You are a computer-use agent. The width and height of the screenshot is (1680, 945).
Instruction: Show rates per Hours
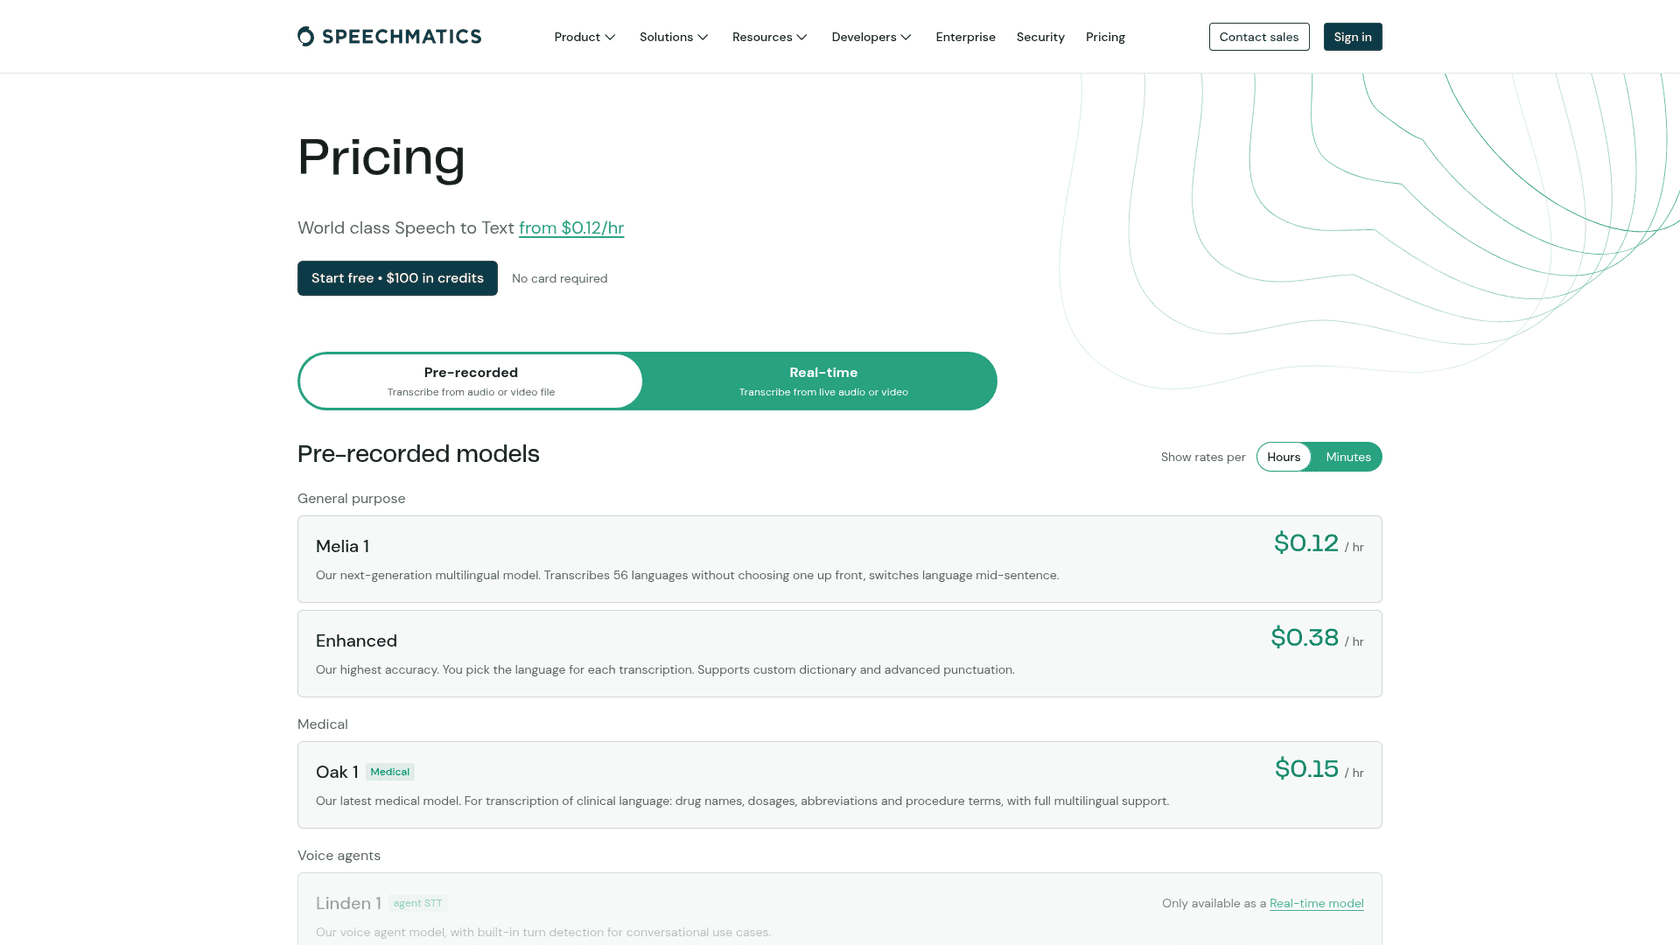(1283, 457)
